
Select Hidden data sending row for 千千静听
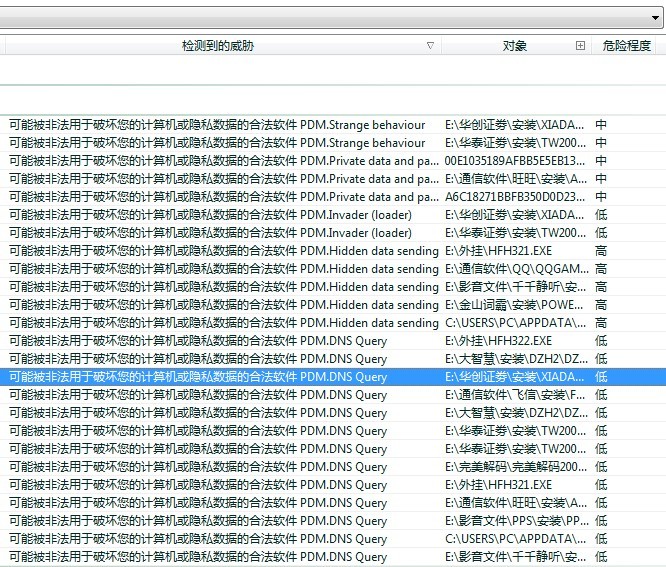(333, 287)
